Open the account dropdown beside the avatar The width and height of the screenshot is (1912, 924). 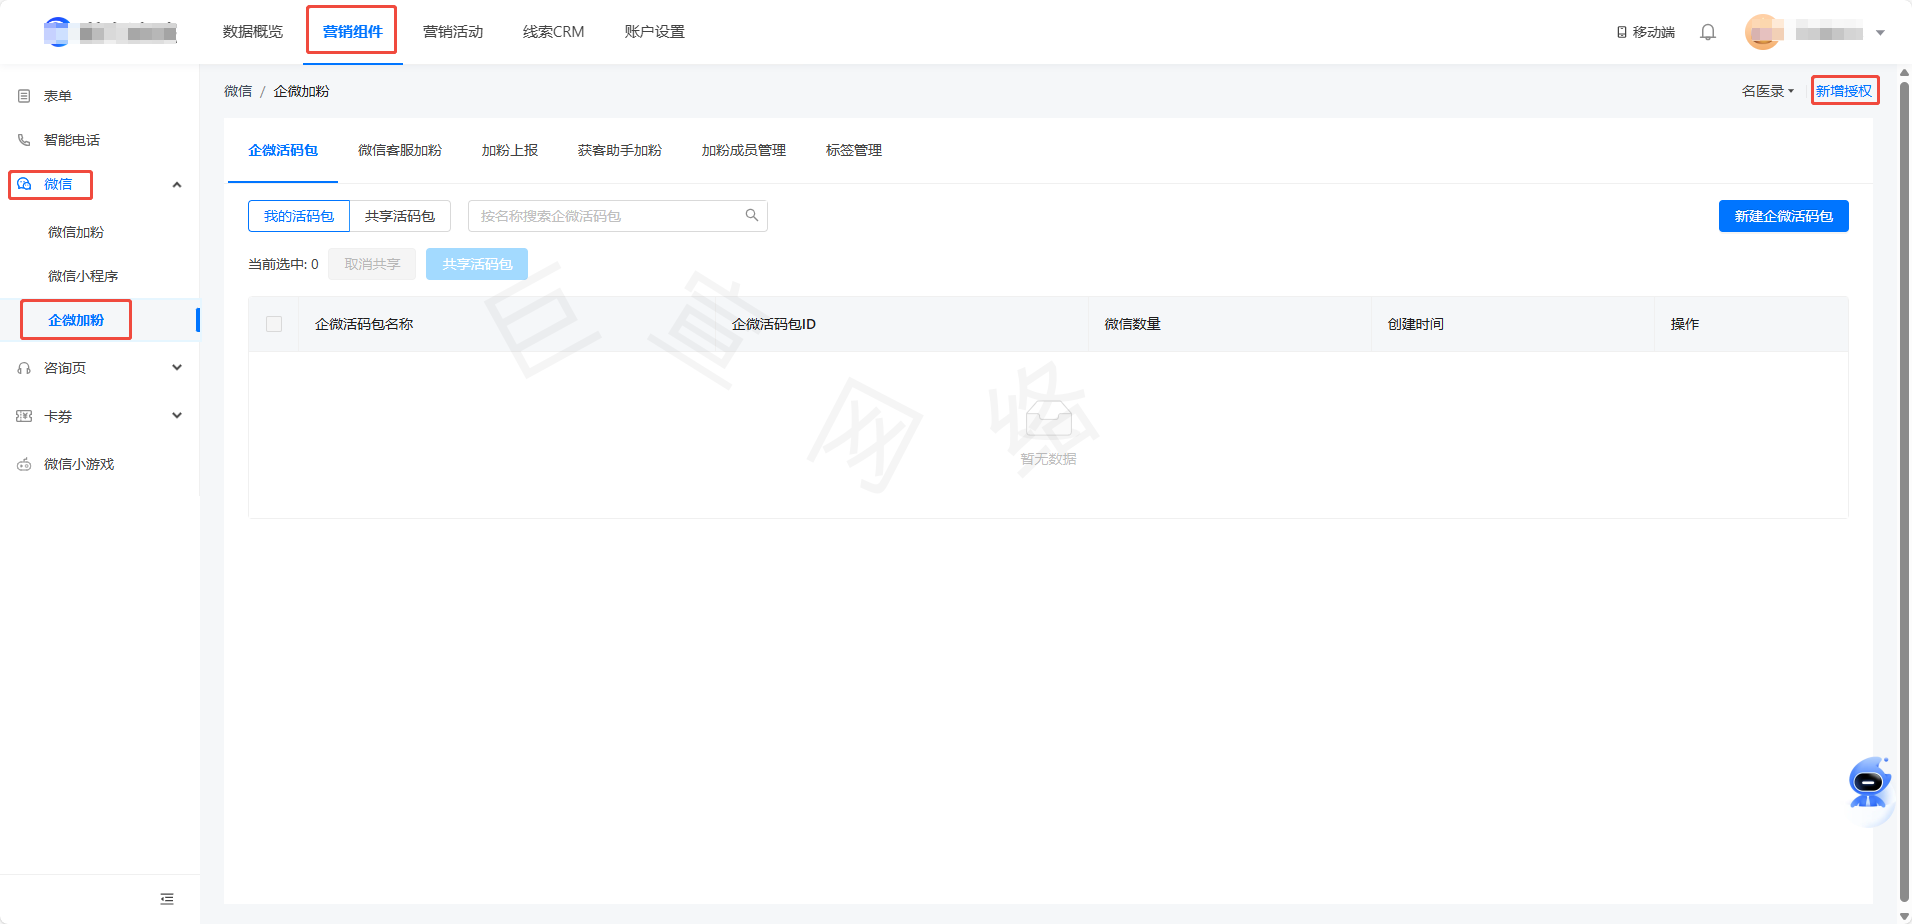coord(1878,31)
